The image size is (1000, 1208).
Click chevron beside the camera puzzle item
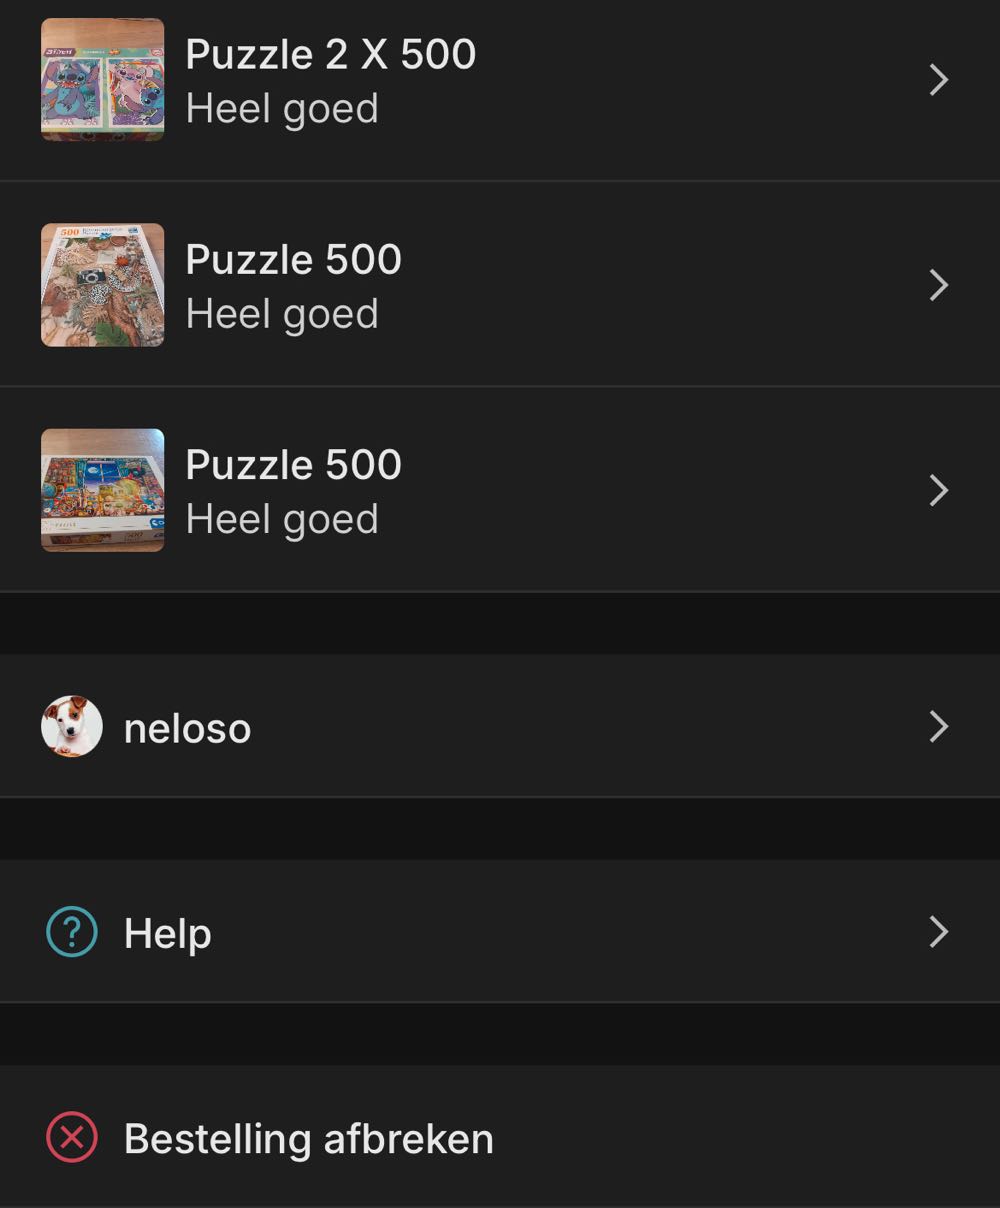[938, 285]
